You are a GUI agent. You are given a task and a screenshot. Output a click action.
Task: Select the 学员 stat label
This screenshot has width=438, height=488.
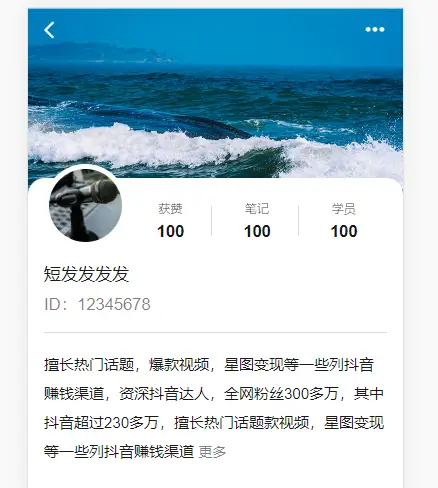(x=344, y=209)
